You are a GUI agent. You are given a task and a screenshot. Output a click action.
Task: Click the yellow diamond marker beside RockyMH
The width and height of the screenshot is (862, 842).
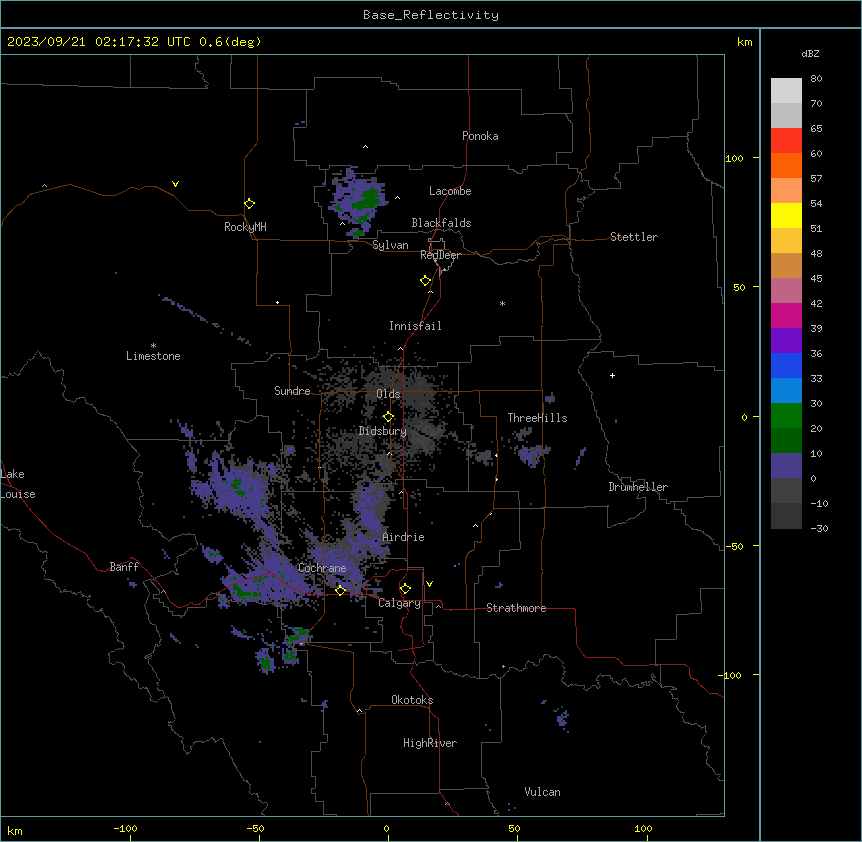pos(250,204)
